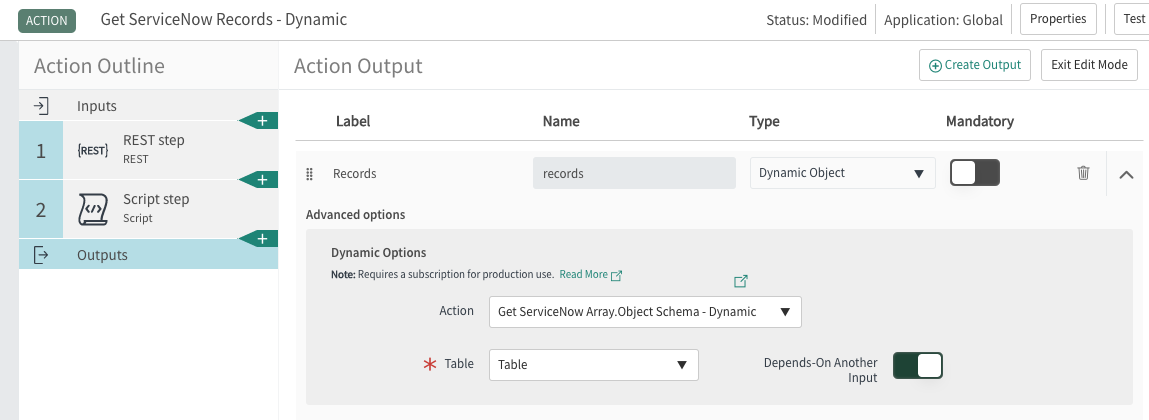Image resolution: width=1149 pixels, height=420 pixels.
Task: Click the Inputs arrow icon in outline
Action: (41, 106)
